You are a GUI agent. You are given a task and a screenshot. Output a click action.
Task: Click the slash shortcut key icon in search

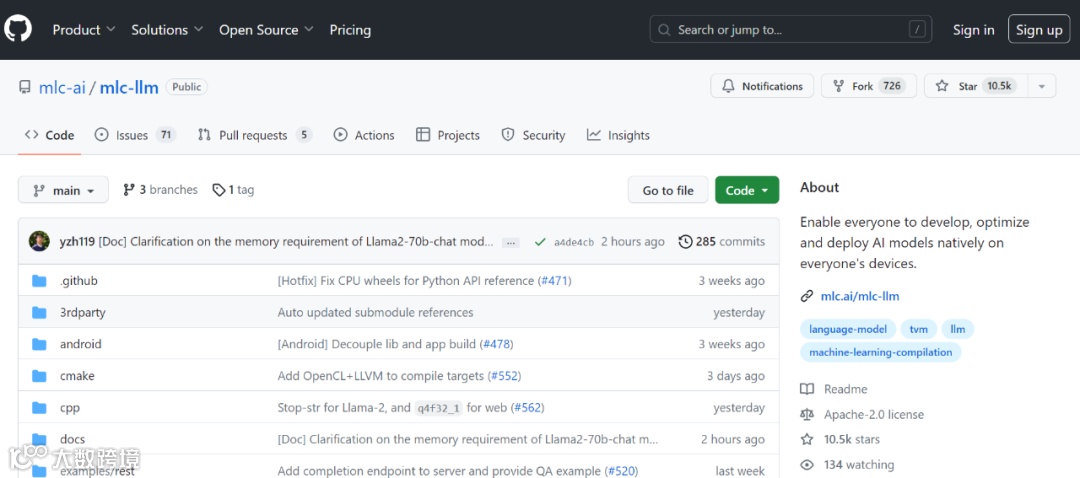coord(917,30)
